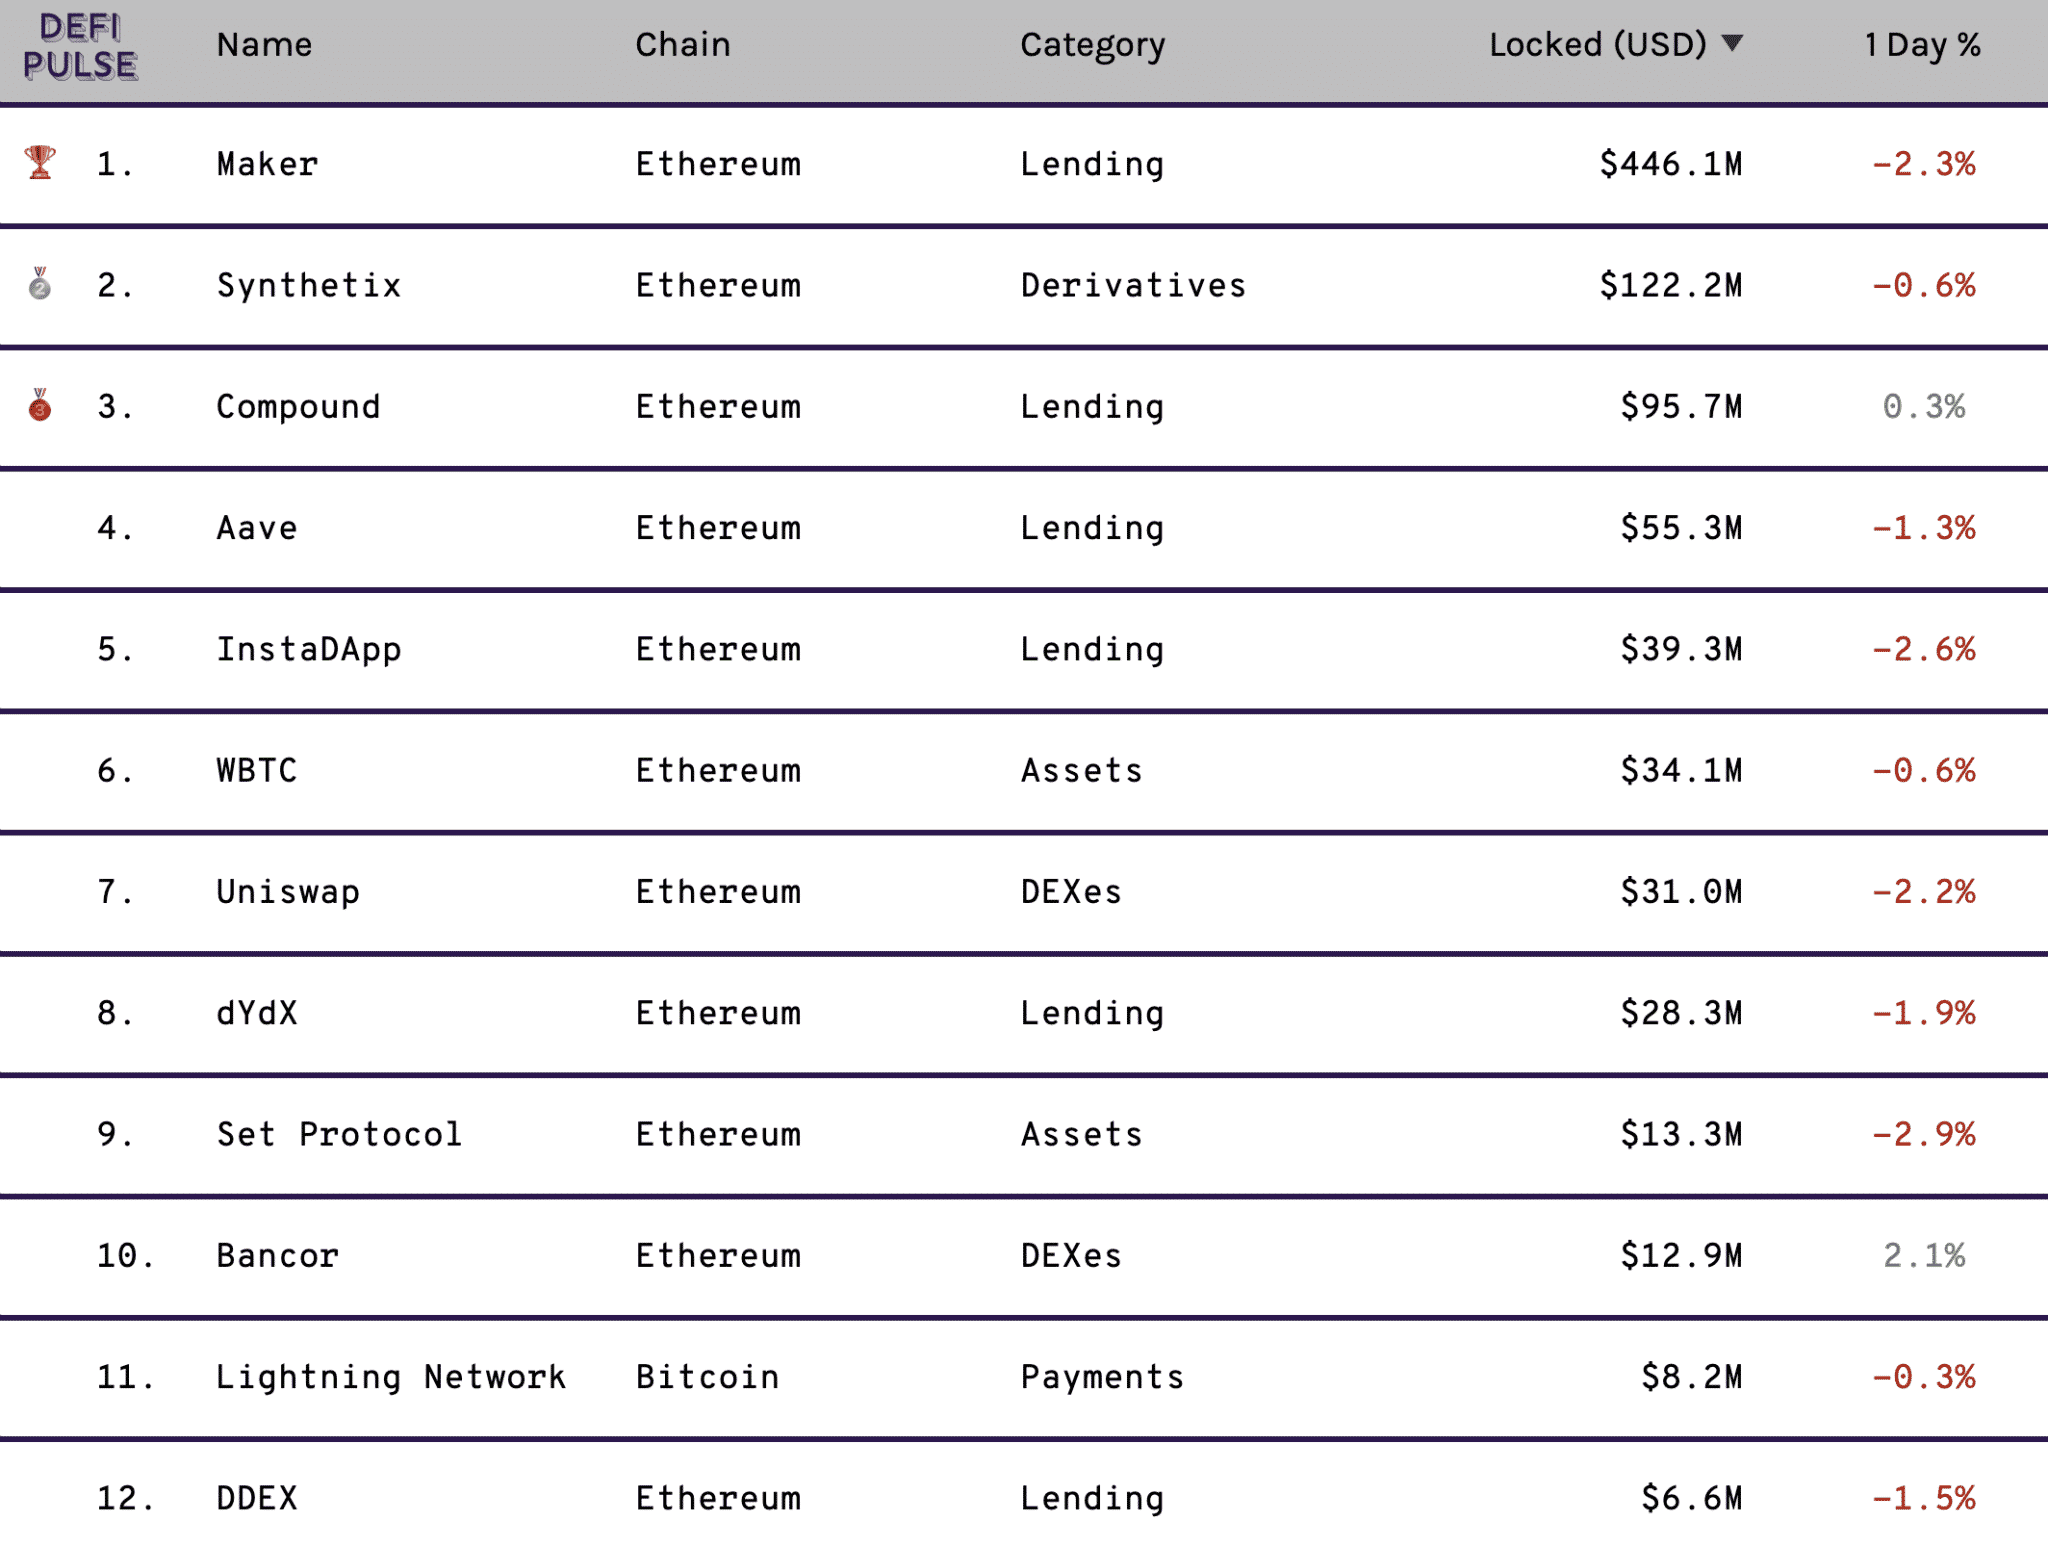
Task: Click the WBTC name
Action: pos(257,771)
